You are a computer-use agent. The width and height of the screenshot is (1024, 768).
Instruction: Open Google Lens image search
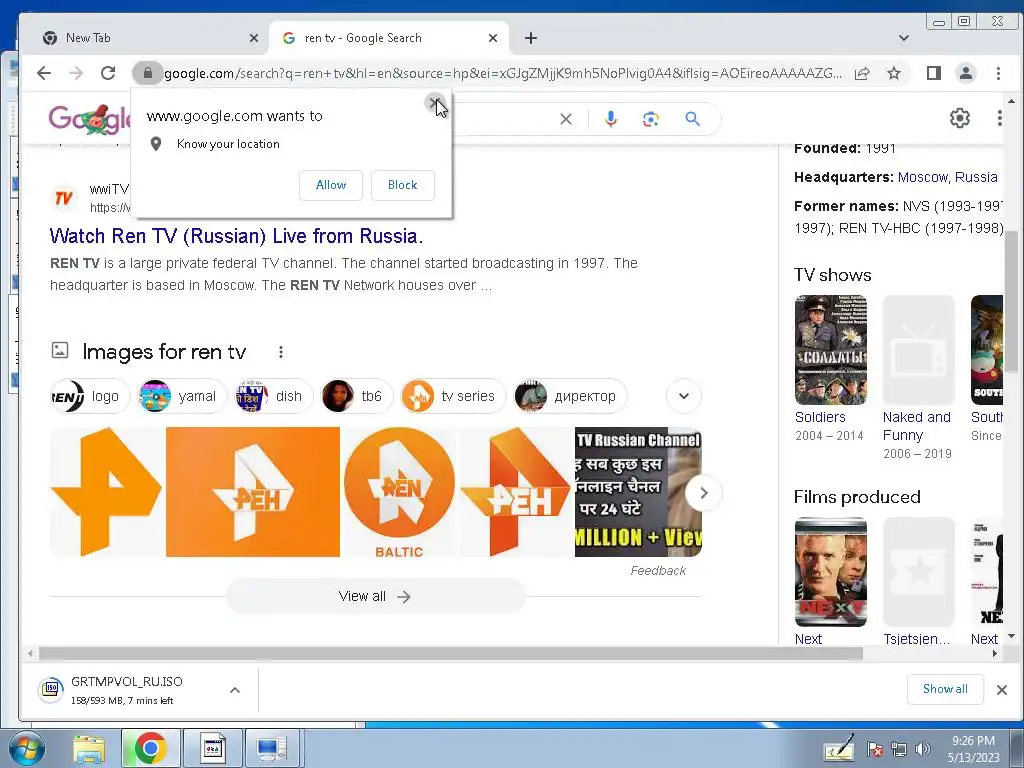(x=650, y=119)
